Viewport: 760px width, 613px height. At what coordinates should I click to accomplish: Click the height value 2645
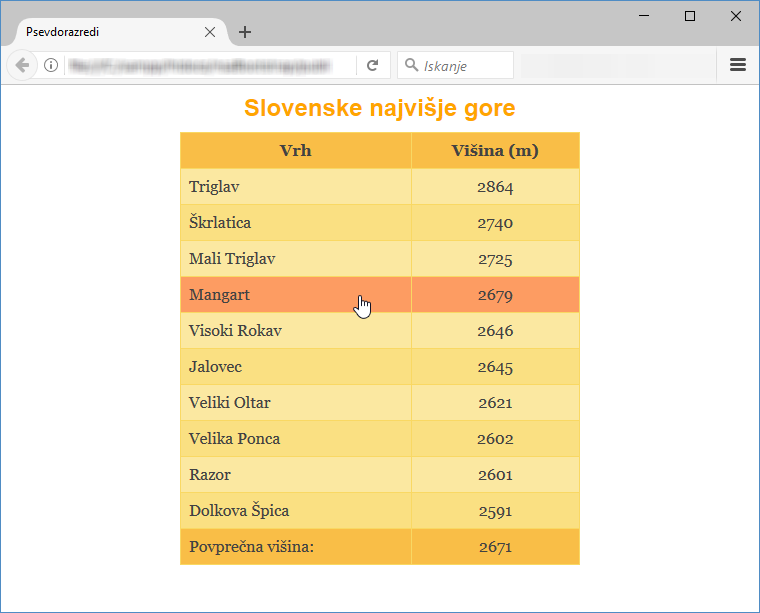495,367
